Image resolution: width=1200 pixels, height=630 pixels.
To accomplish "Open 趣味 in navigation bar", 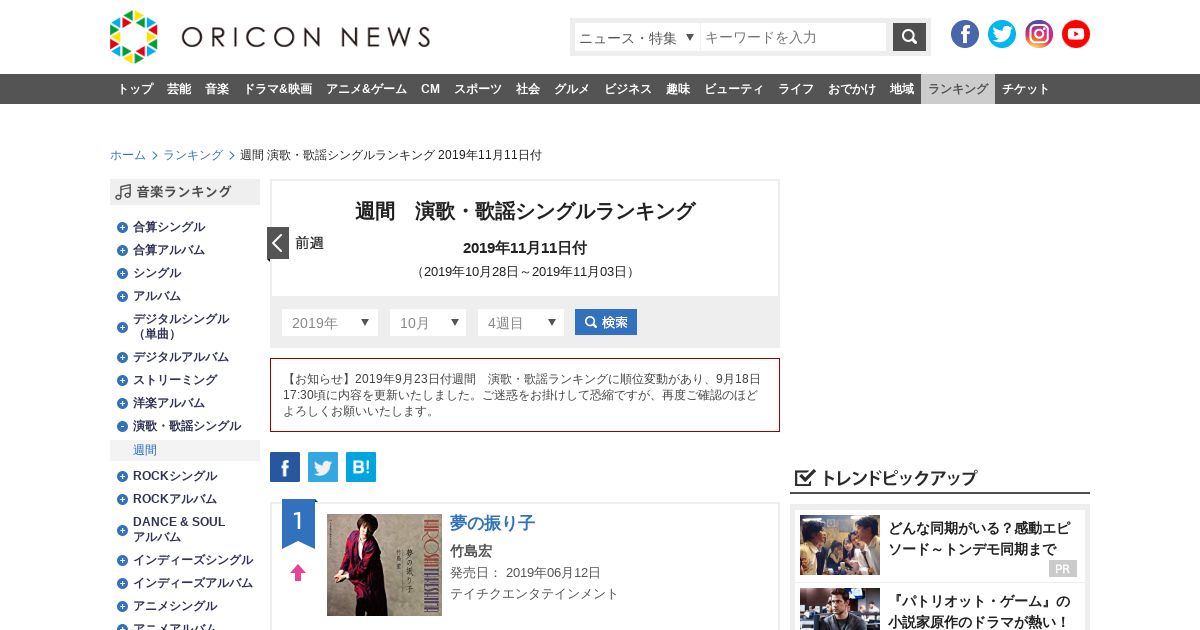I will (678, 89).
